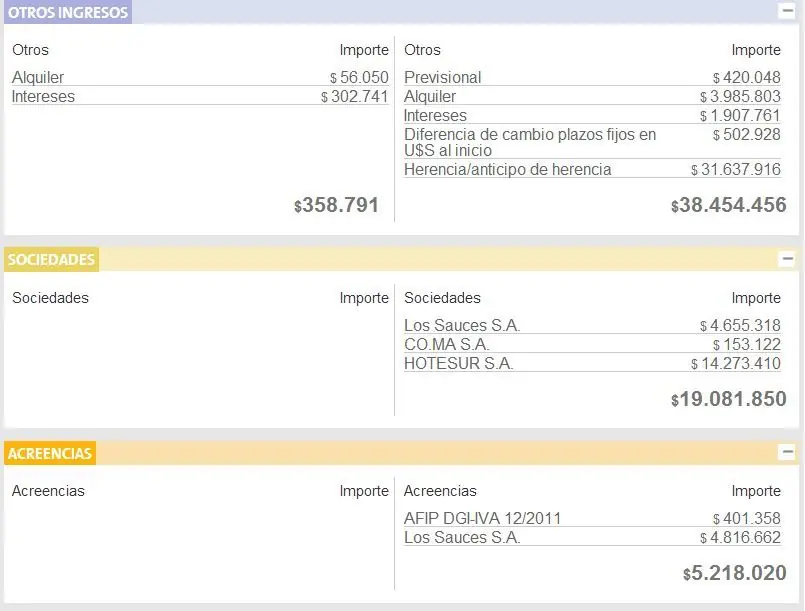Select the Otros Ingresos header tab
The width and height of the screenshot is (805, 611).
tap(68, 12)
